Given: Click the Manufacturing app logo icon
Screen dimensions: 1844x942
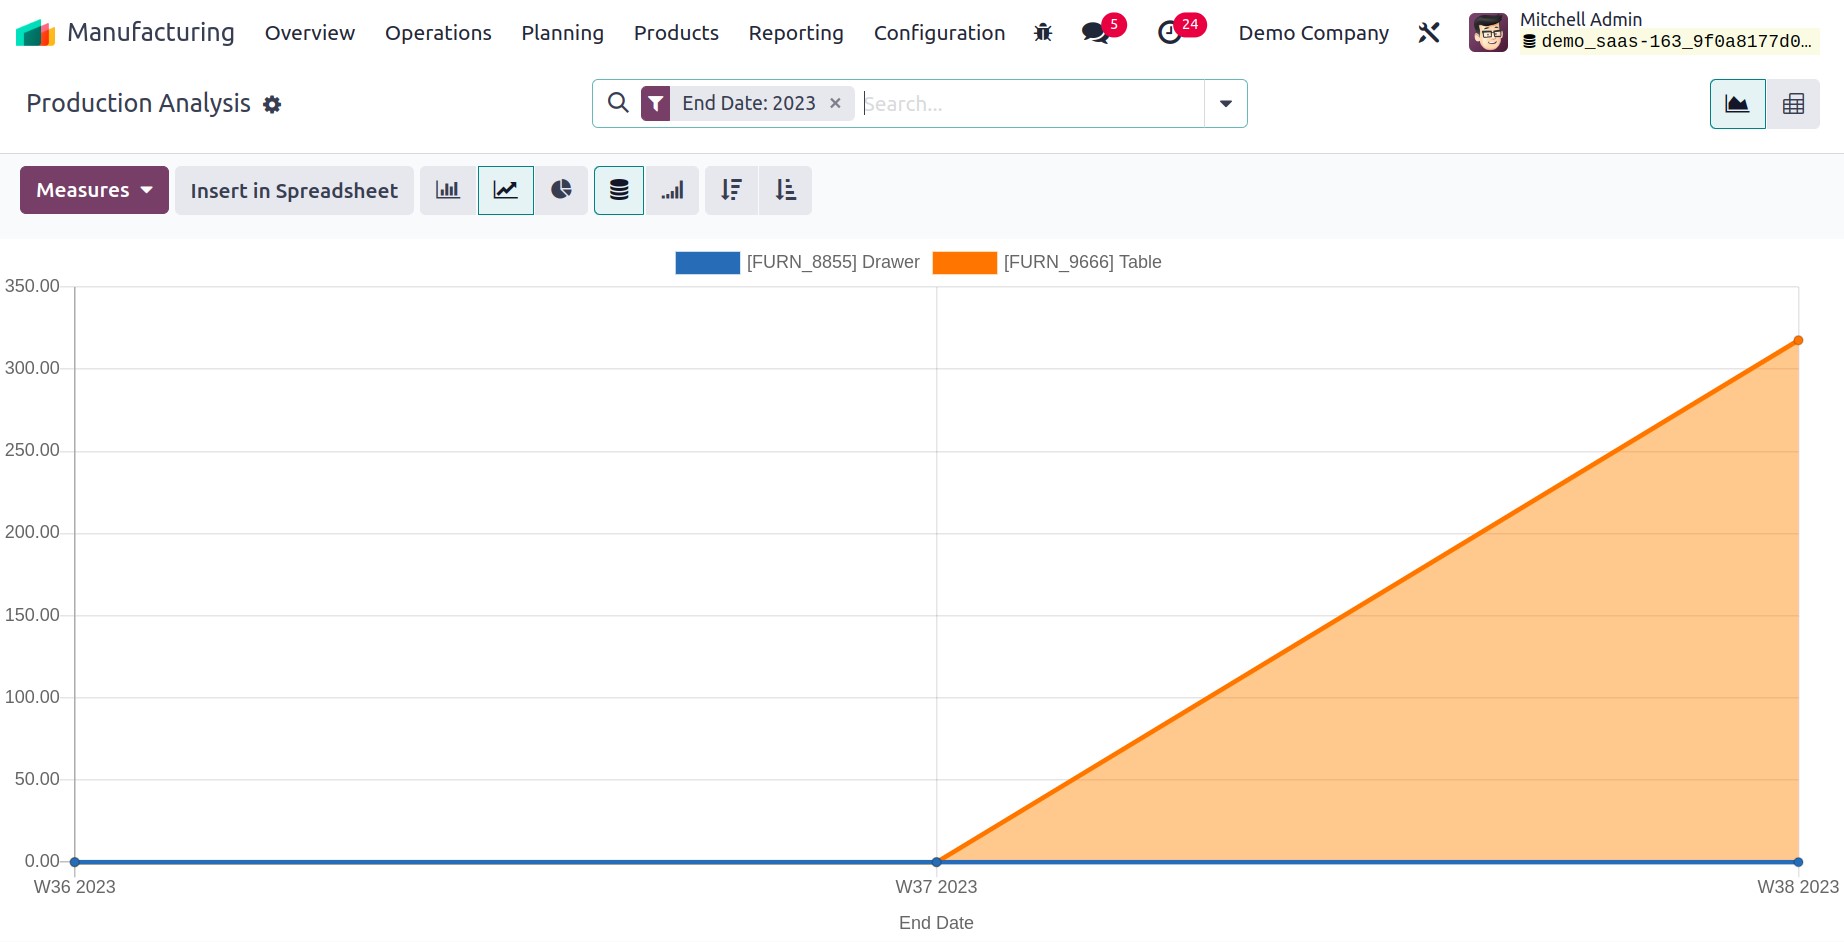Looking at the screenshot, I should 35,33.
